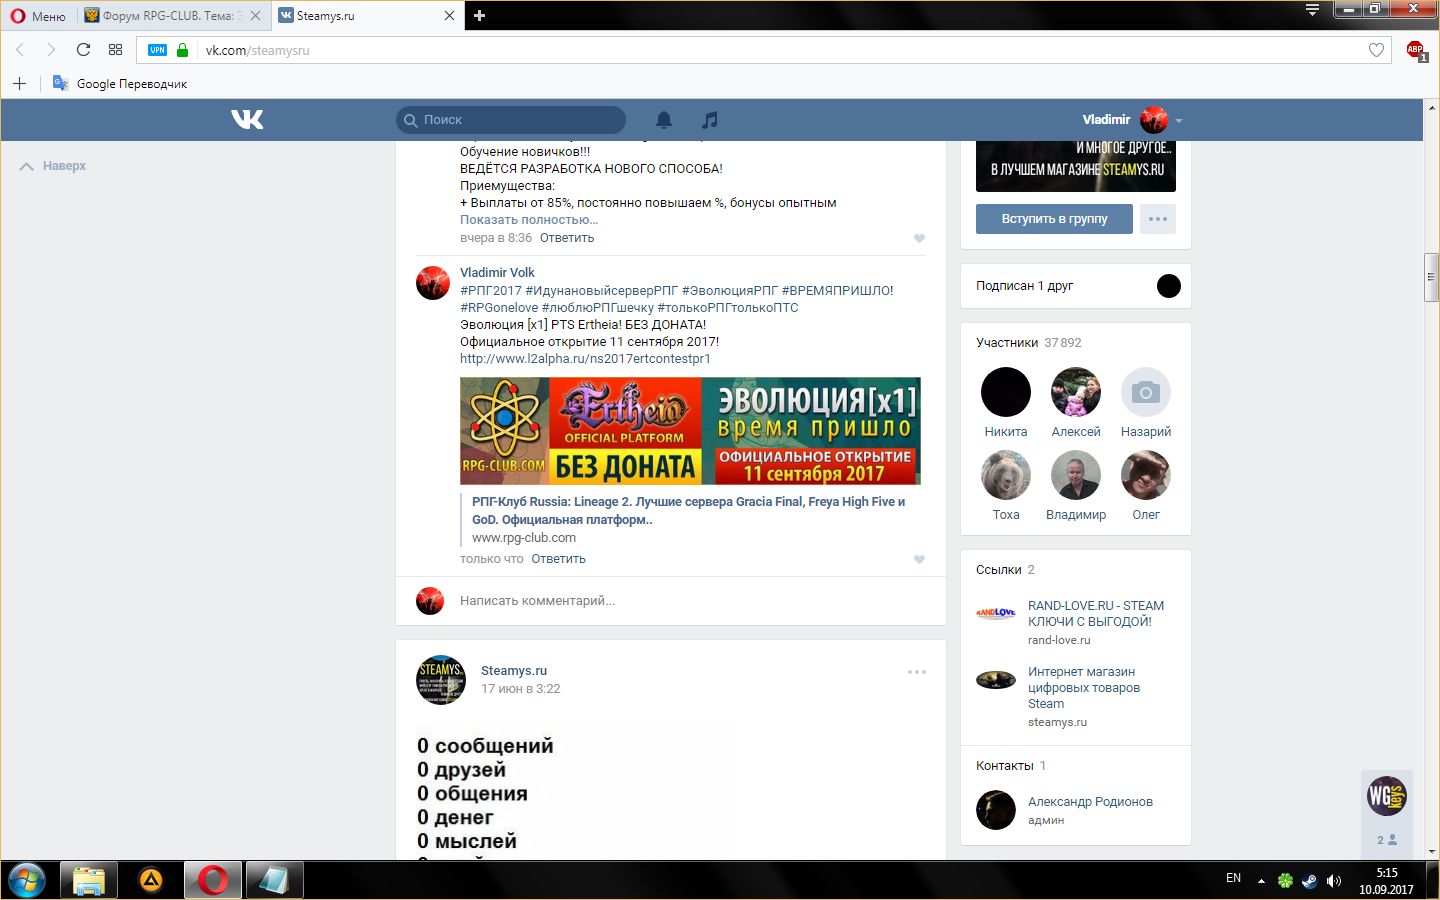Open the Ertheia Эволюция banner image
Screen dimensions: 1440x900
pos(690,431)
